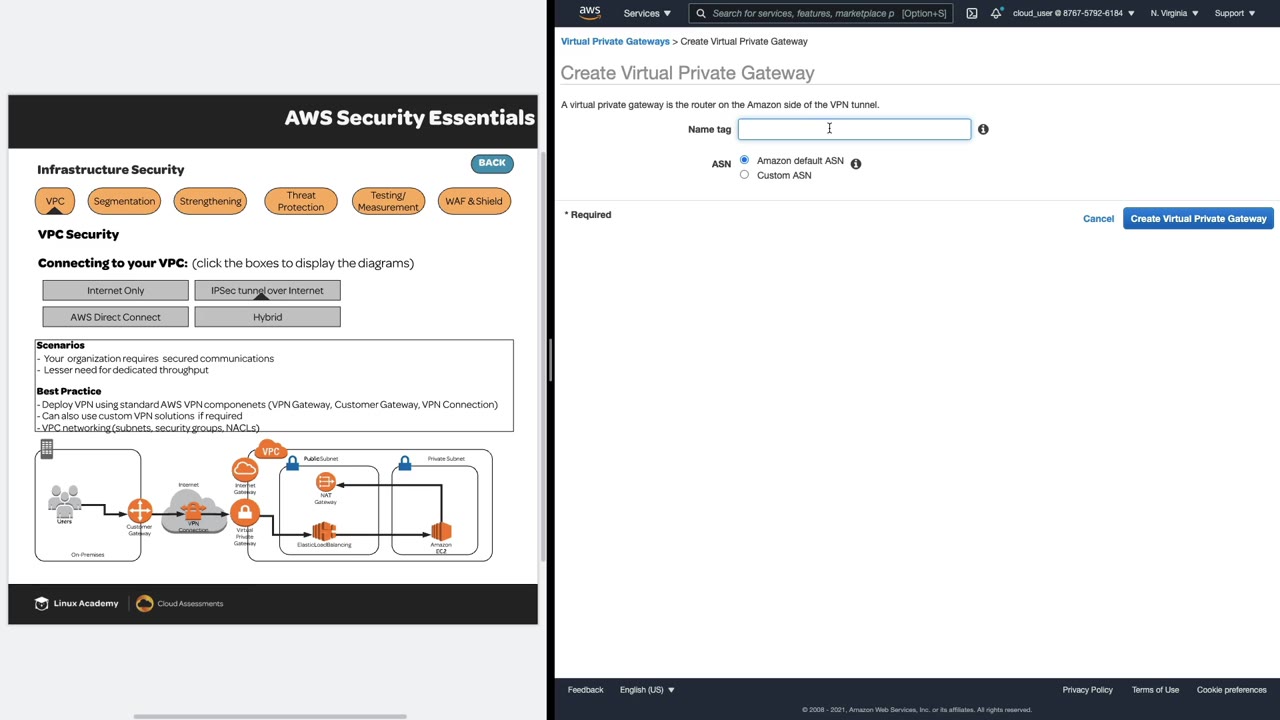Click the Amazon EC2 icon in diagram

[441, 531]
